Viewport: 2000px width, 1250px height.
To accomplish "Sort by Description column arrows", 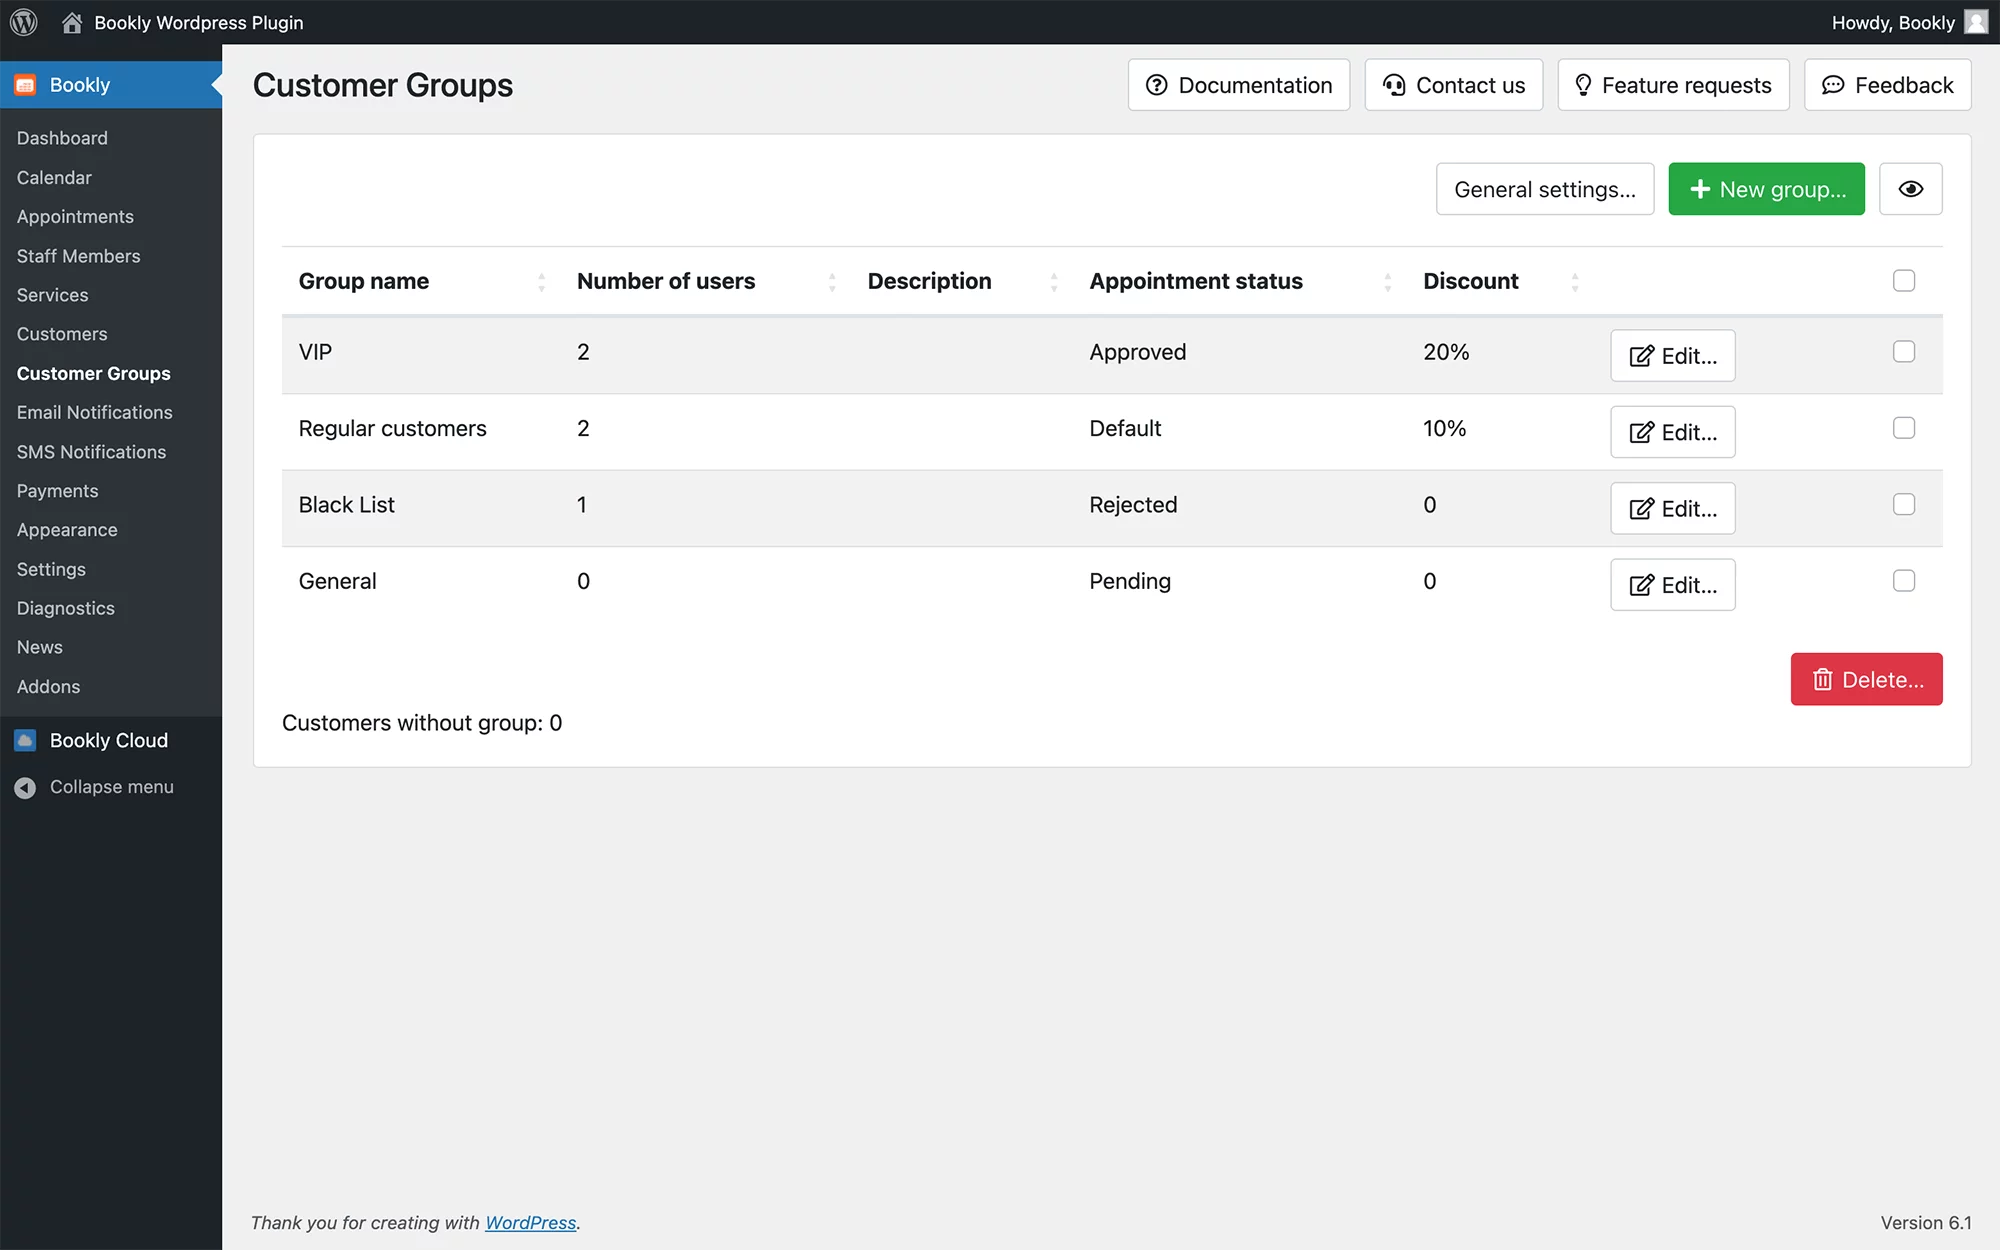I will pyautogui.click(x=1054, y=282).
